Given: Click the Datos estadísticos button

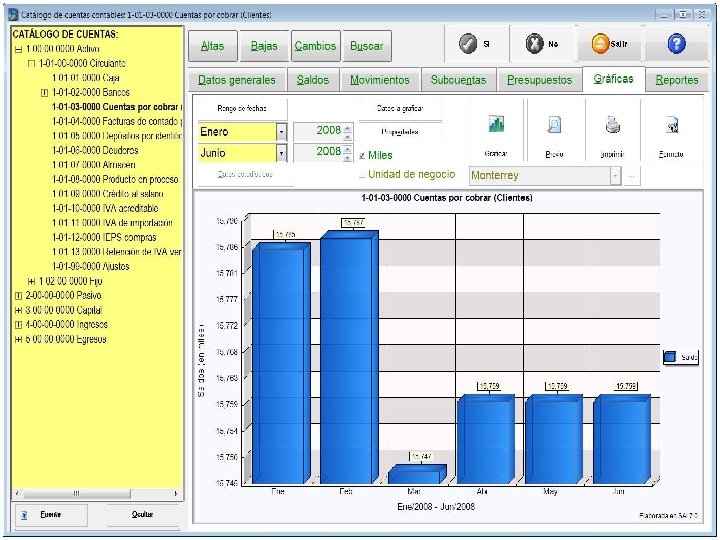Looking at the screenshot, I should (245, 174).
